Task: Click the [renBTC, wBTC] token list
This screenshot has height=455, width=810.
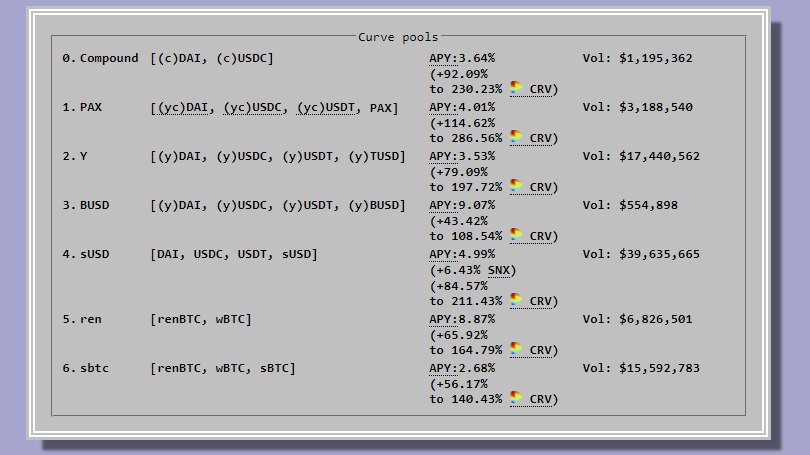Action: tap(201, 319)
